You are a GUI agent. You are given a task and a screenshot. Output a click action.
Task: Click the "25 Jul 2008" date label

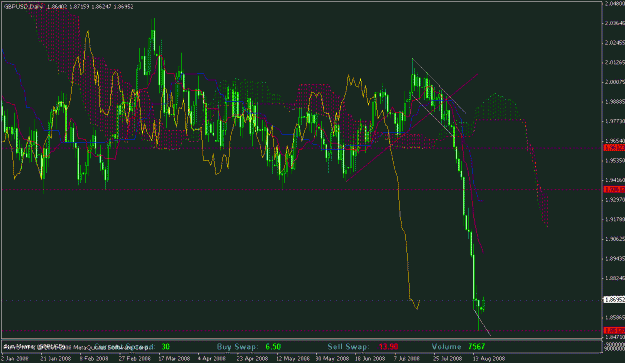coord(448,358)
